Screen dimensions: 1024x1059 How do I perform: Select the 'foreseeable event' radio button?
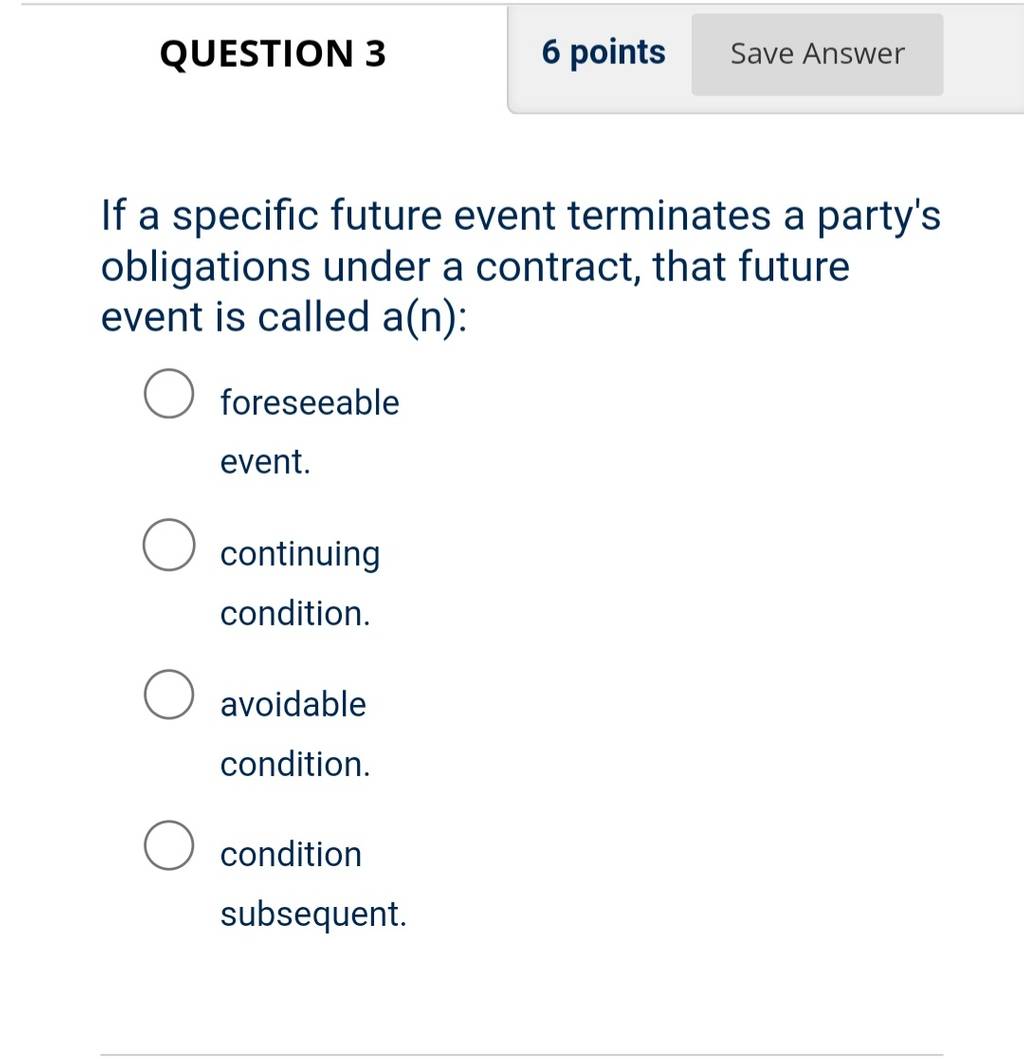[x=169, y=394]
